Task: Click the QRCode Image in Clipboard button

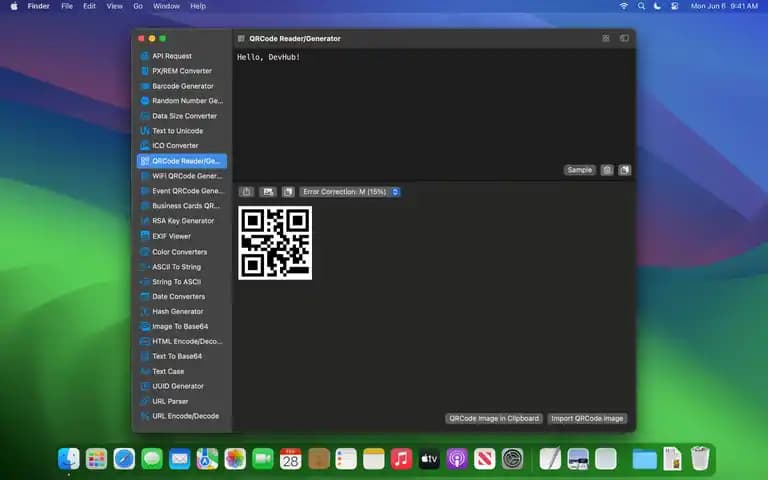Action: [x=494, y=419]
